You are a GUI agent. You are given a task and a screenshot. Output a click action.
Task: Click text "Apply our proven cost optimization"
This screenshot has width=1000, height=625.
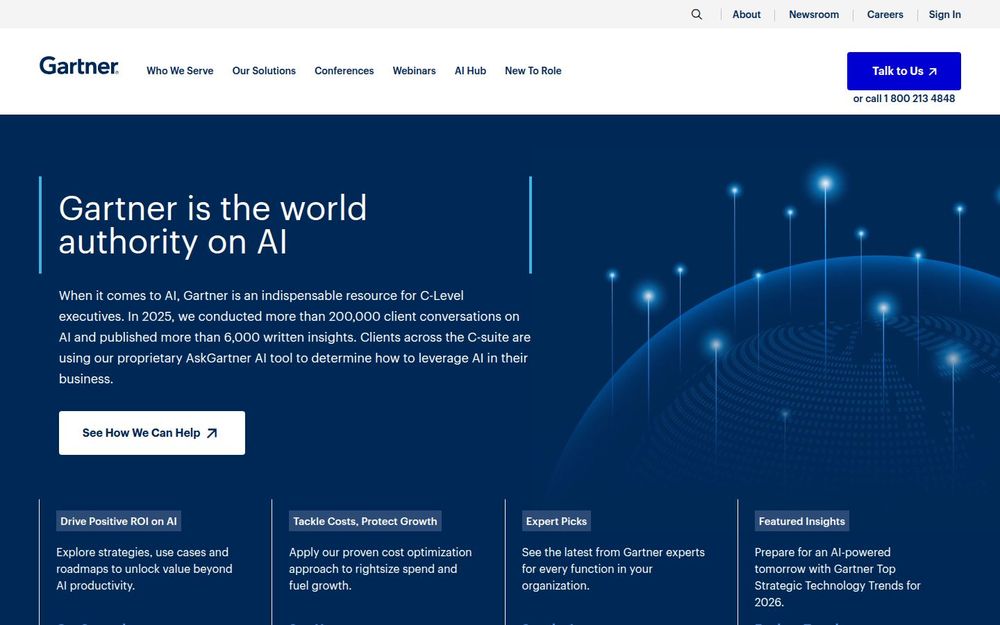click(x=380, y=569)
